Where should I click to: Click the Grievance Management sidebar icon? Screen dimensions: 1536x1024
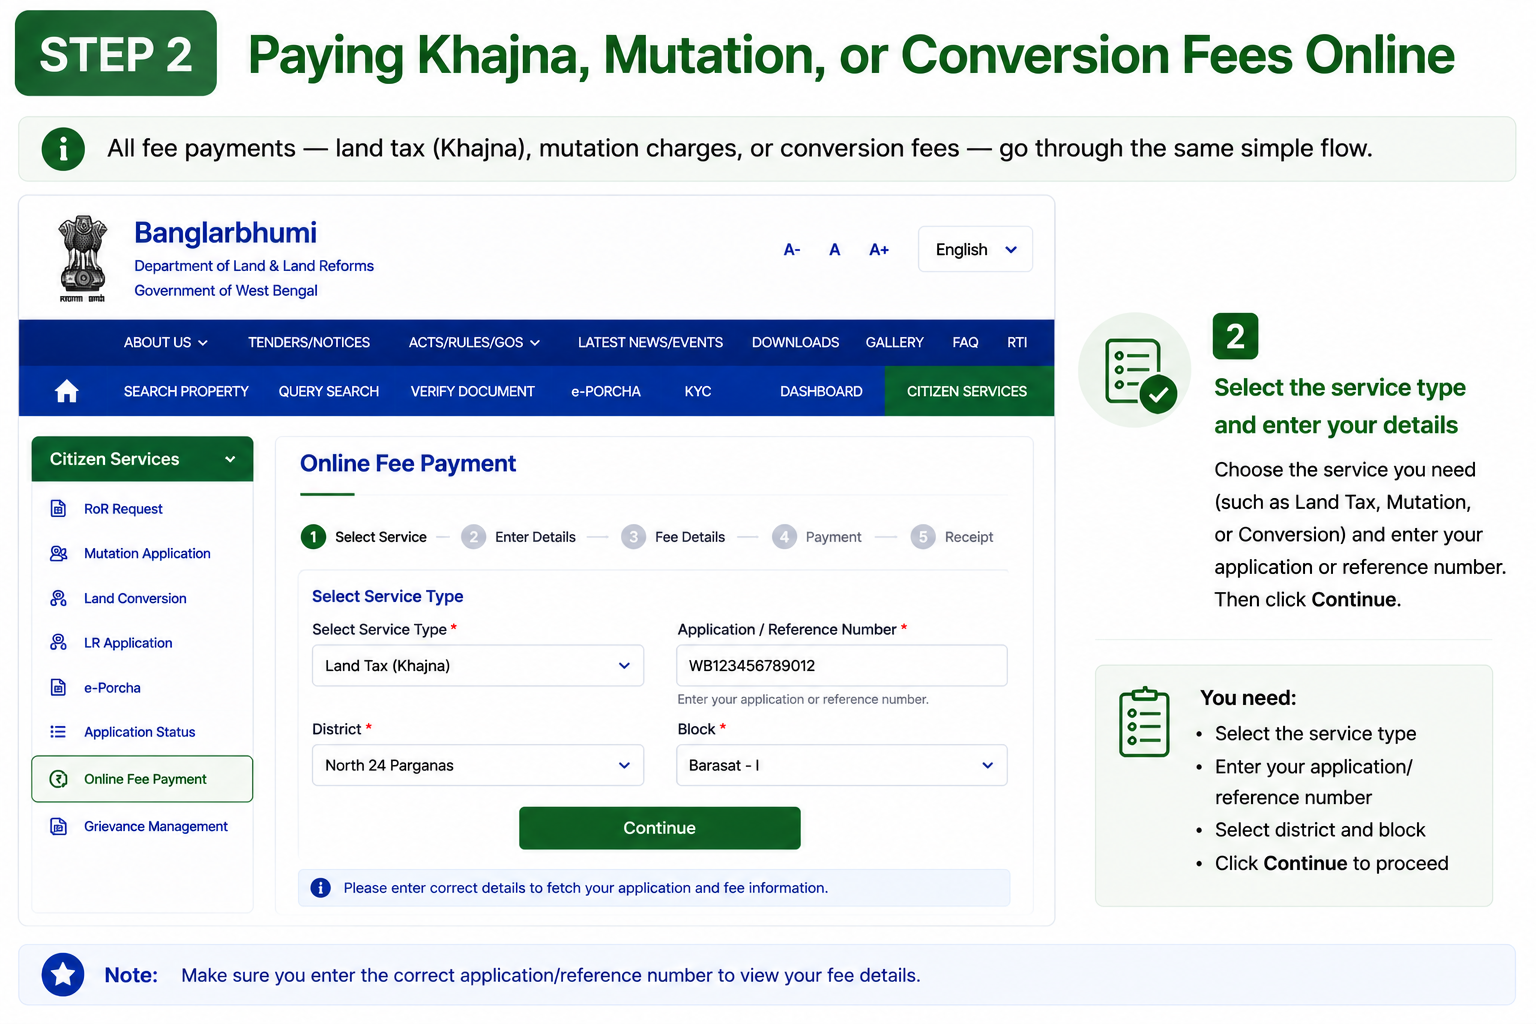click(x=58, y=826)
